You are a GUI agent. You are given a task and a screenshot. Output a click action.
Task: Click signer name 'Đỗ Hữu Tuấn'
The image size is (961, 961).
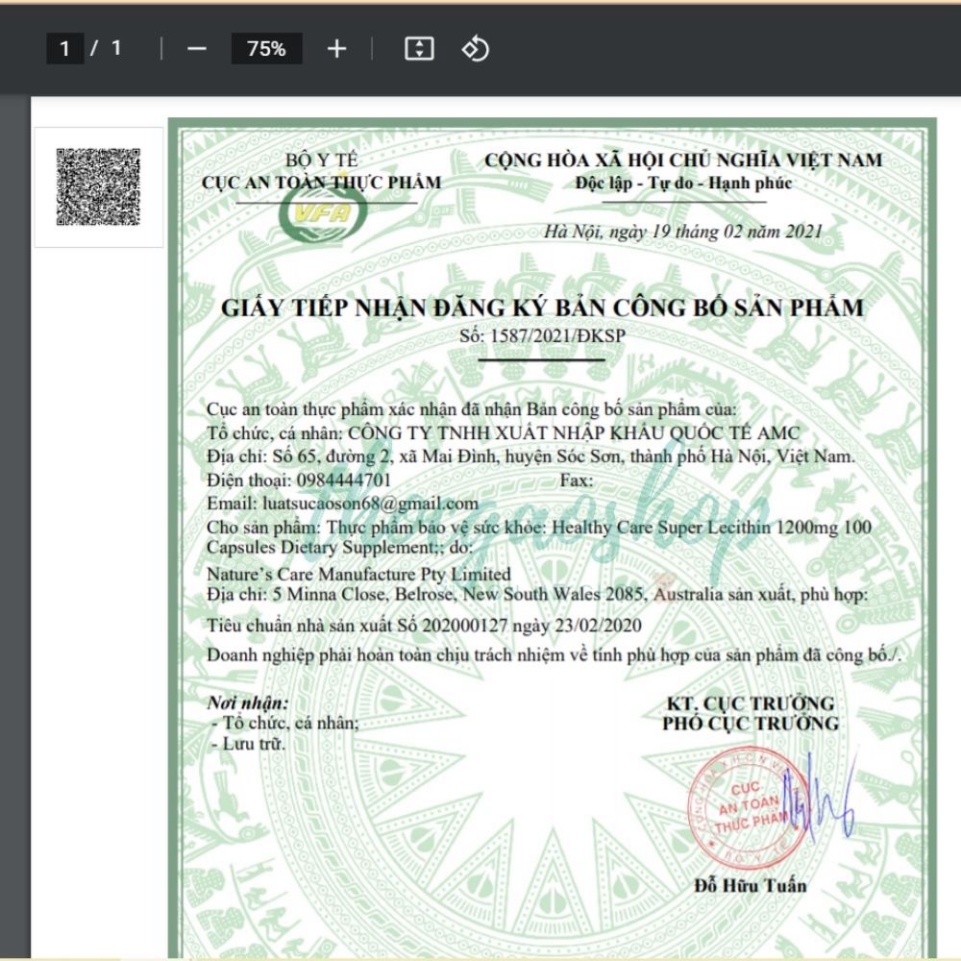click(x=750, y=886)
